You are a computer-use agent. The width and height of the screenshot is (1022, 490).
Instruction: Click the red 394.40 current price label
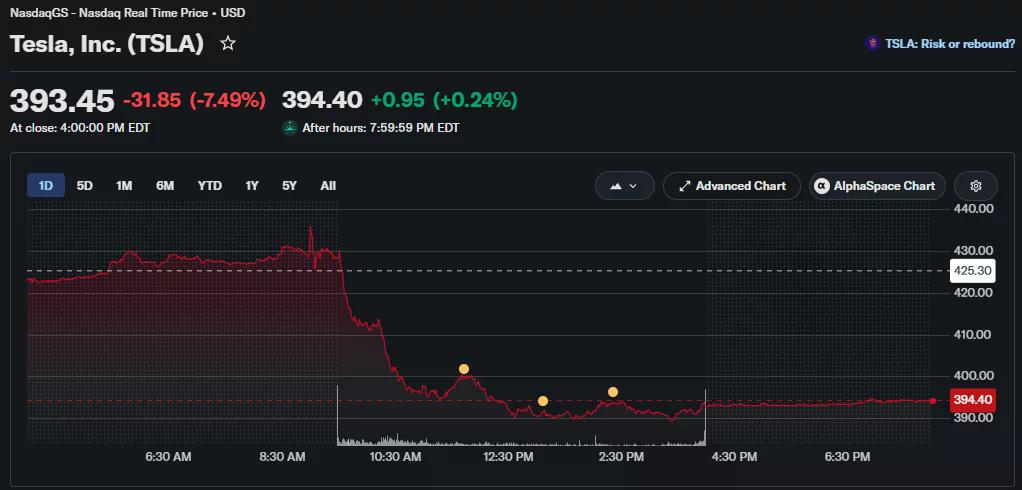[972, 400]
